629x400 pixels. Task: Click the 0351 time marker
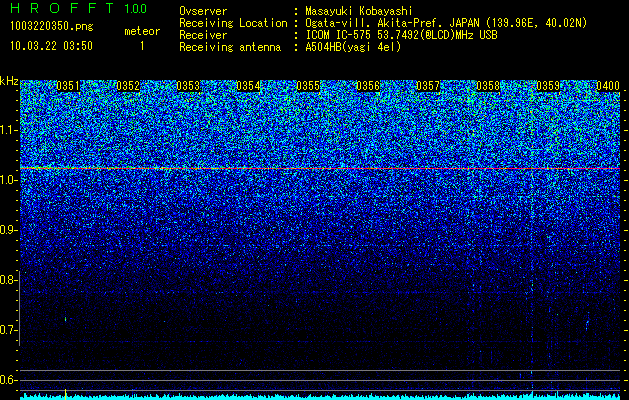click(x=68, y=86)
